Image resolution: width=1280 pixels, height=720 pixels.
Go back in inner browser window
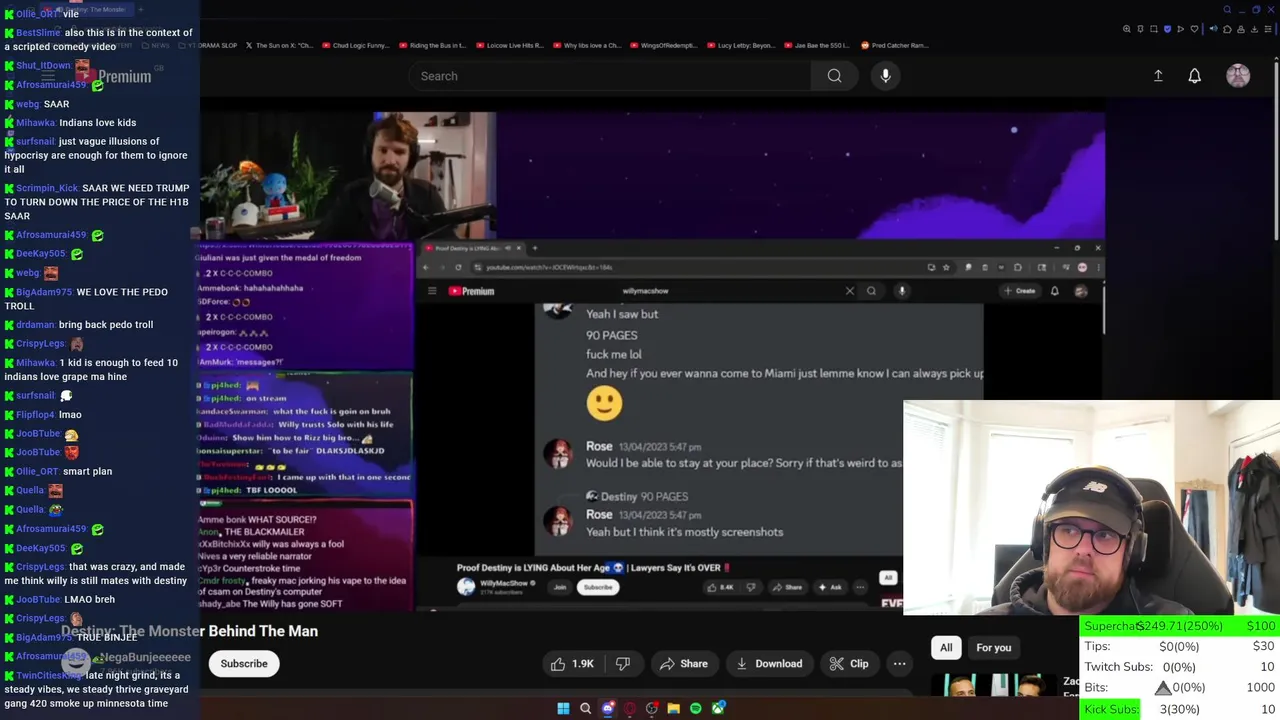tap(425, 267)
